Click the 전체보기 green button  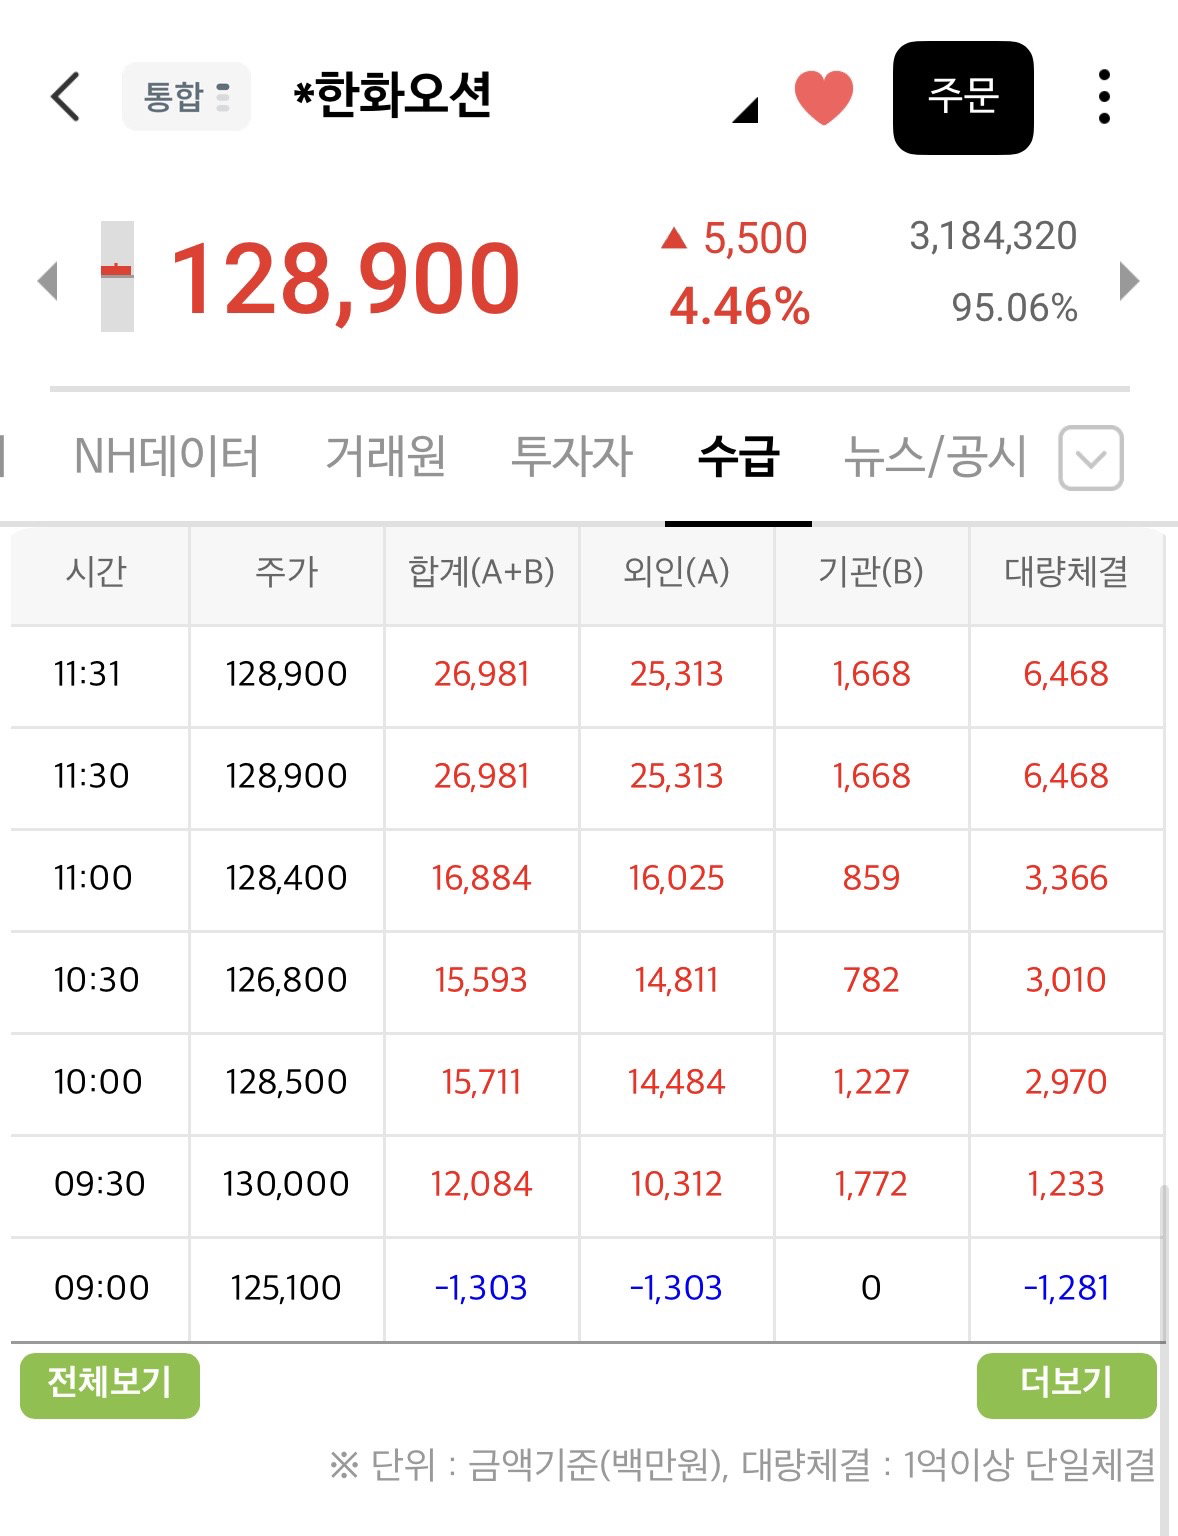pos(110,1385)
